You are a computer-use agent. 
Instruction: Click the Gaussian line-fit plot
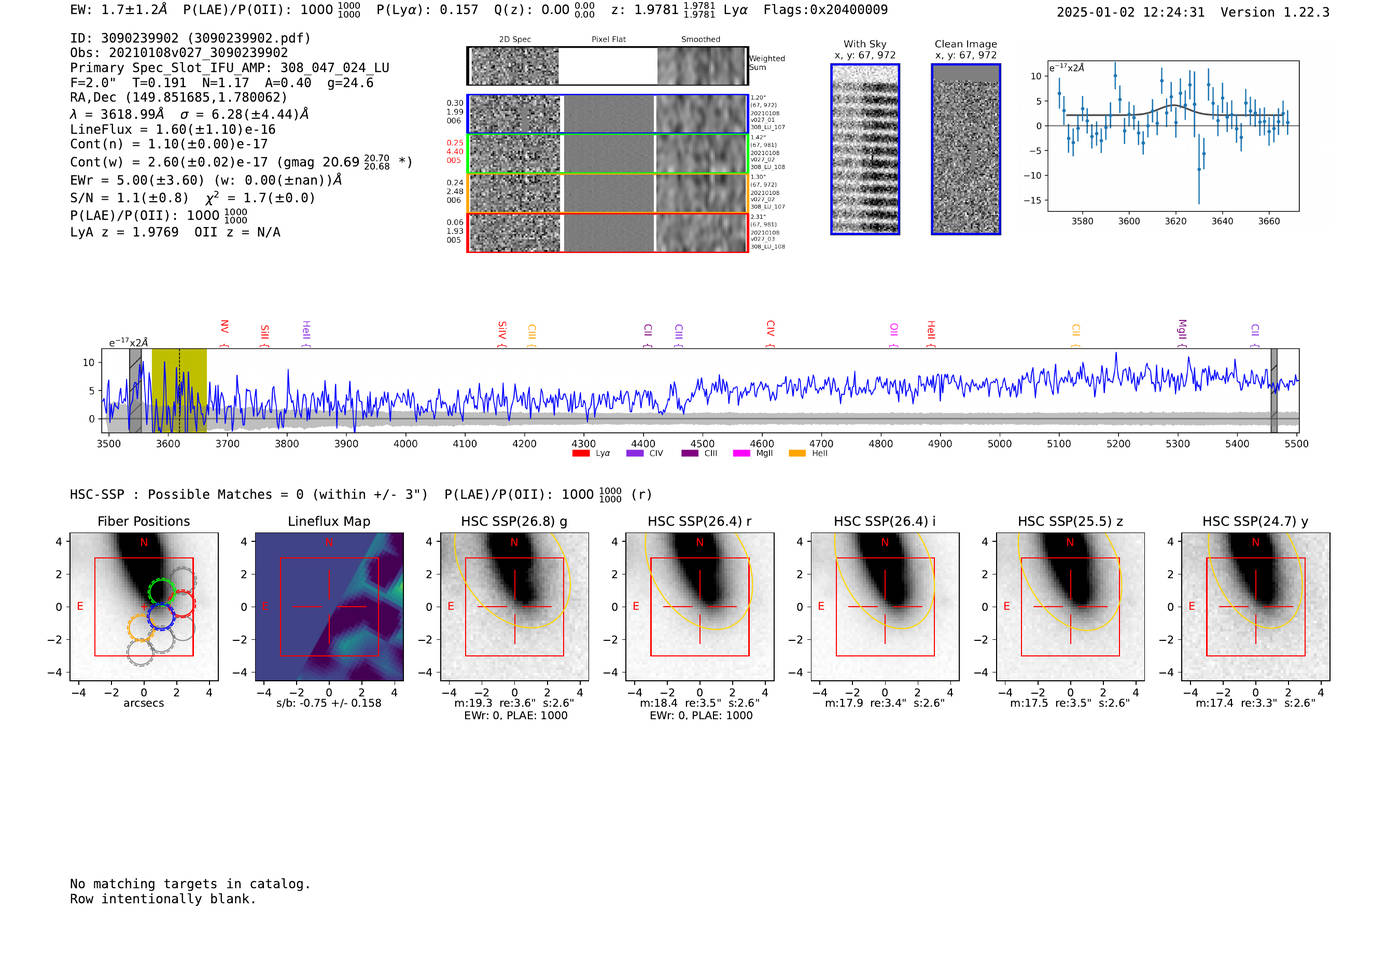coord(1172,136)
